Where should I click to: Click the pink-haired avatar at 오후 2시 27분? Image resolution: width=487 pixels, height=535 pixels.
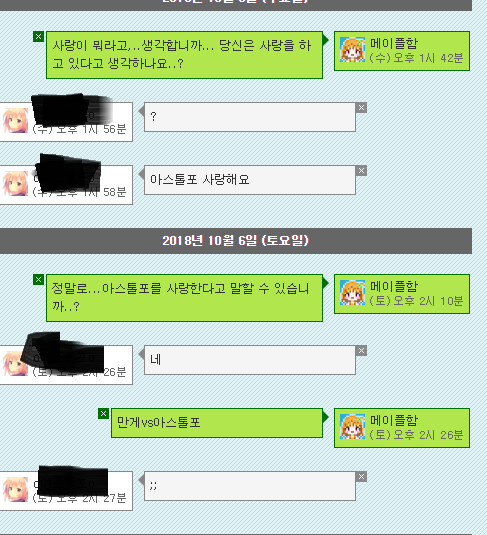(x=16, y=490)
